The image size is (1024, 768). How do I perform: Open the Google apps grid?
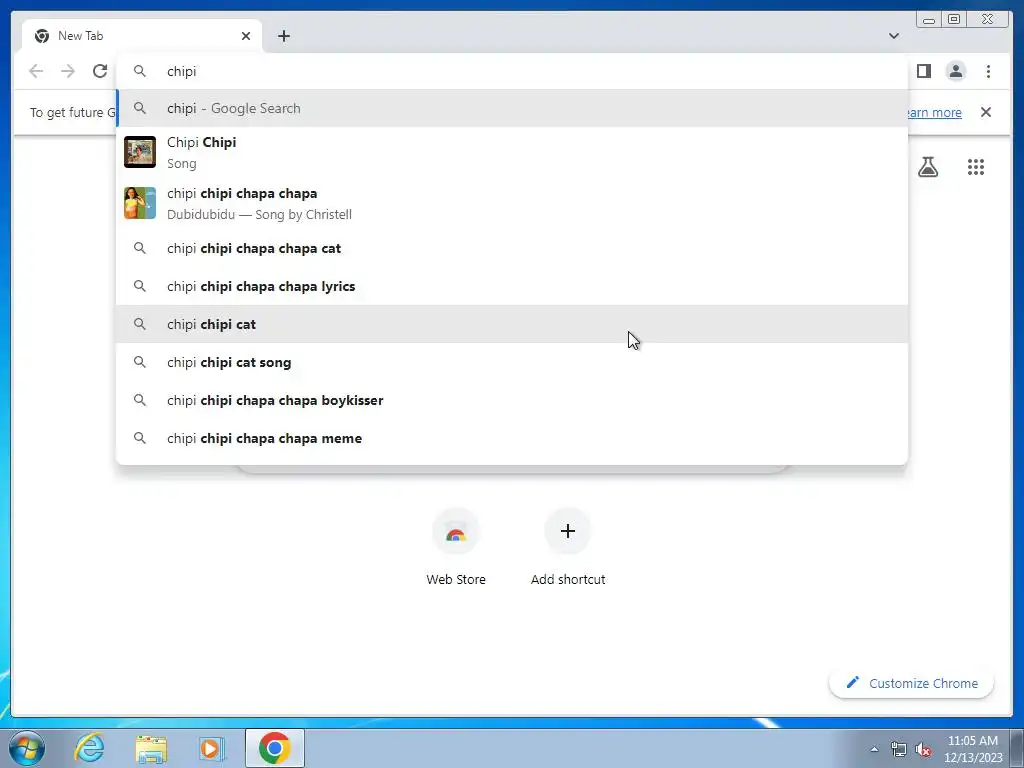coord(976,167)
